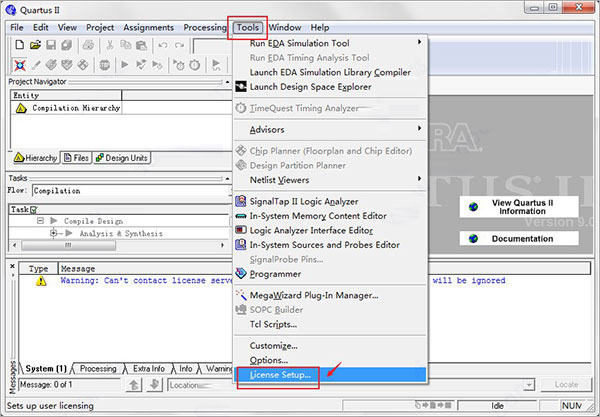Click the New file toolbar icon
Image resolution: width=600 pixels, height=417 pixels.
tap(20, 45)
